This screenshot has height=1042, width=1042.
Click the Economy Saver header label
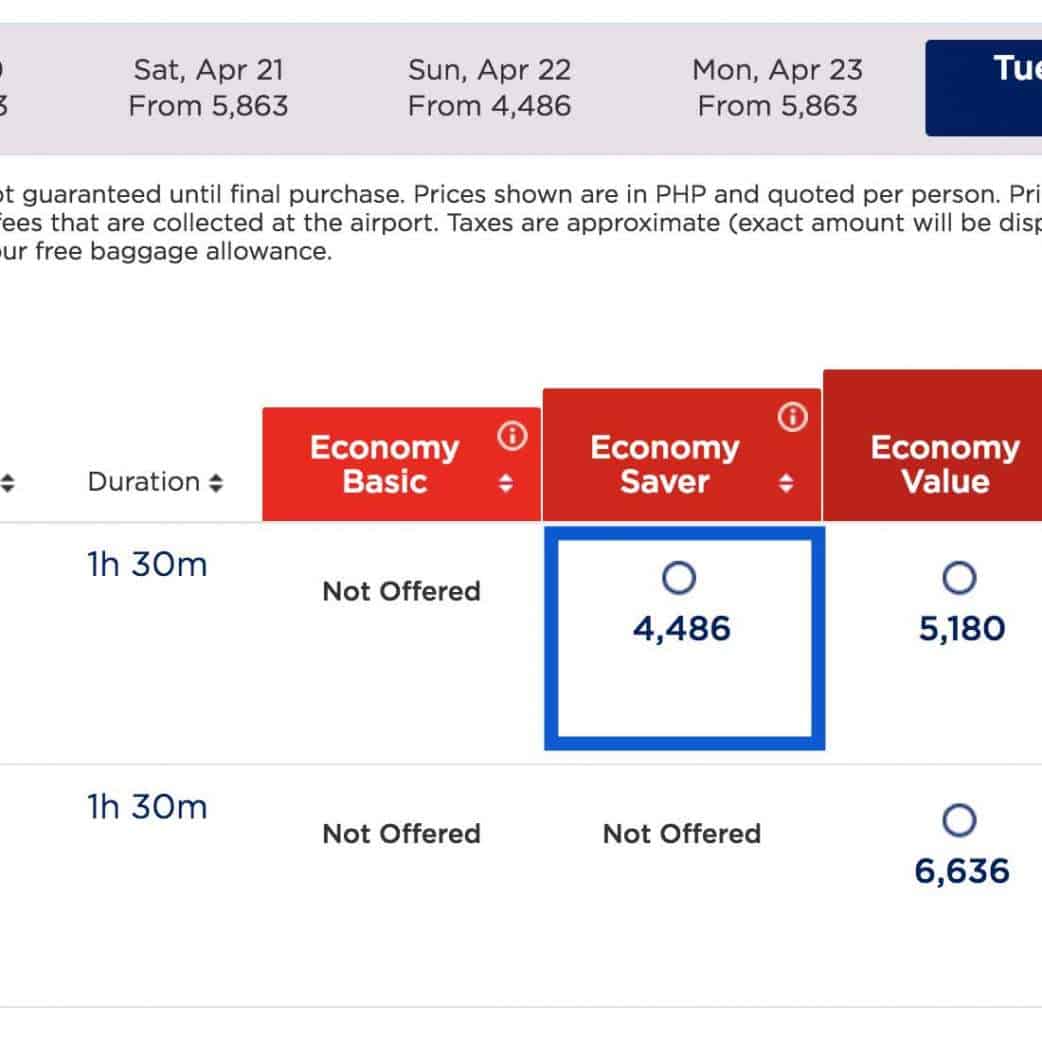[x=664, y=464]
